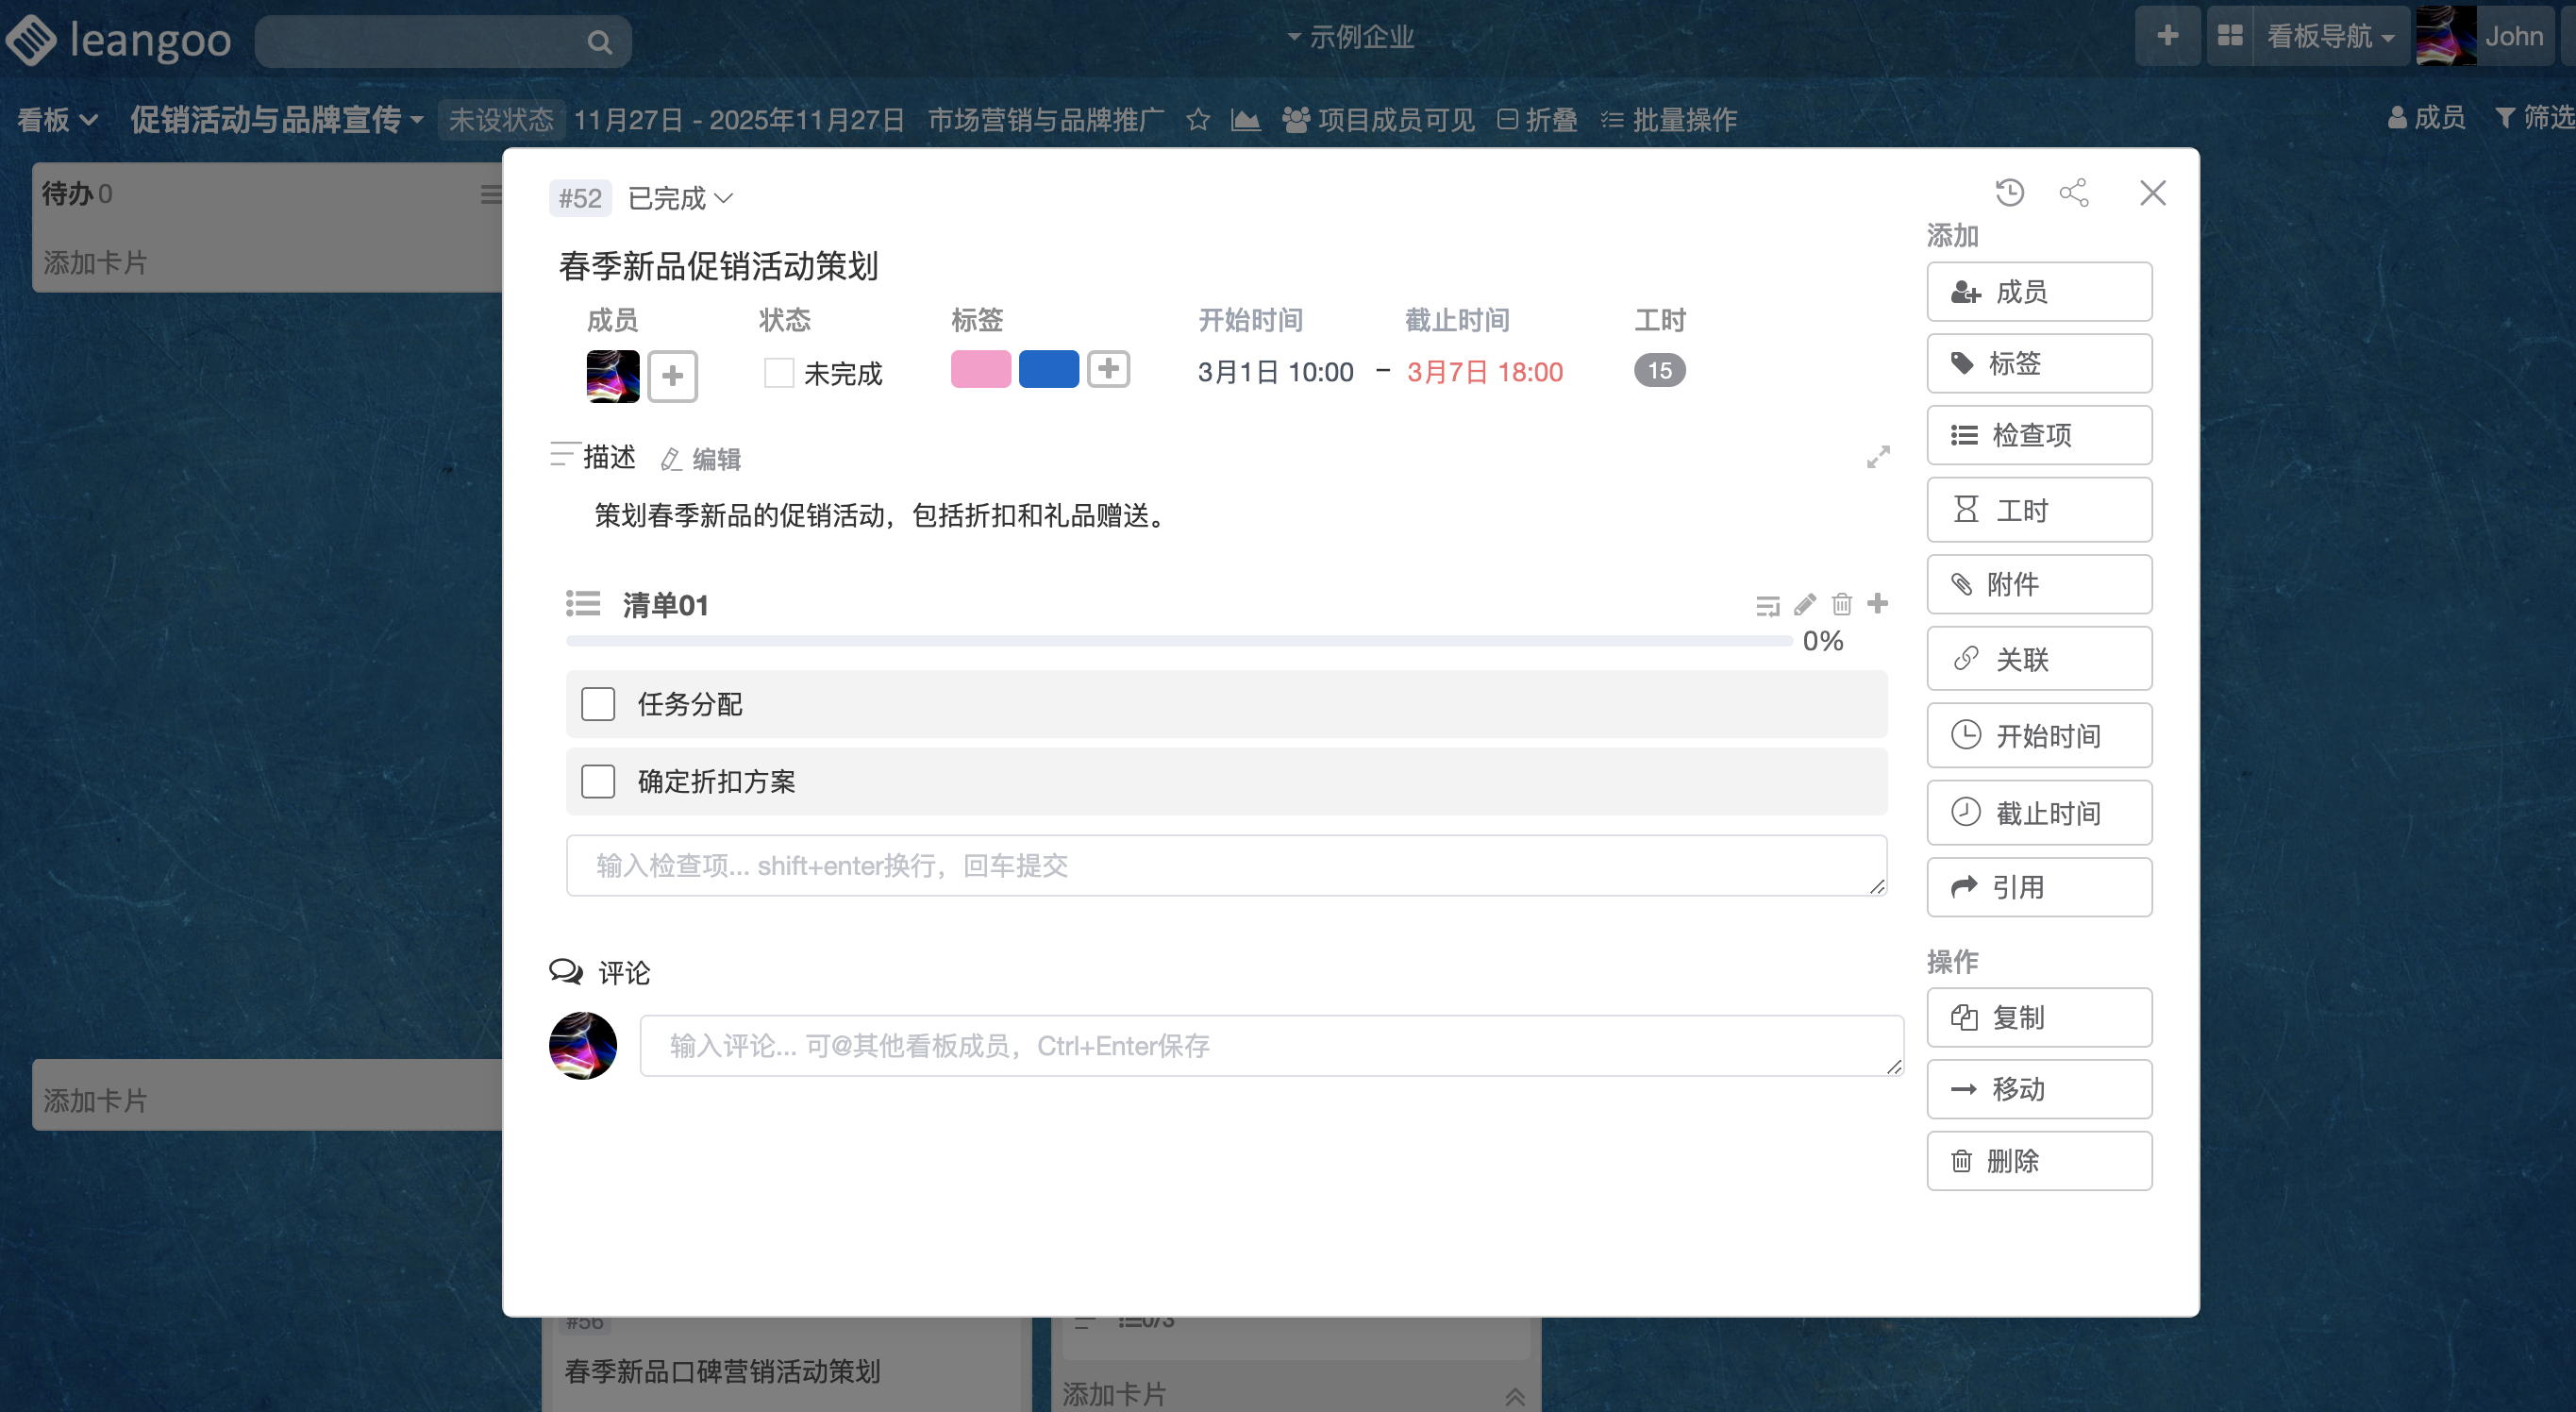Open the 已完成 list dropdown
Screen dimensions: 2576x1412
pyautogui.click(x=680, y=199)
